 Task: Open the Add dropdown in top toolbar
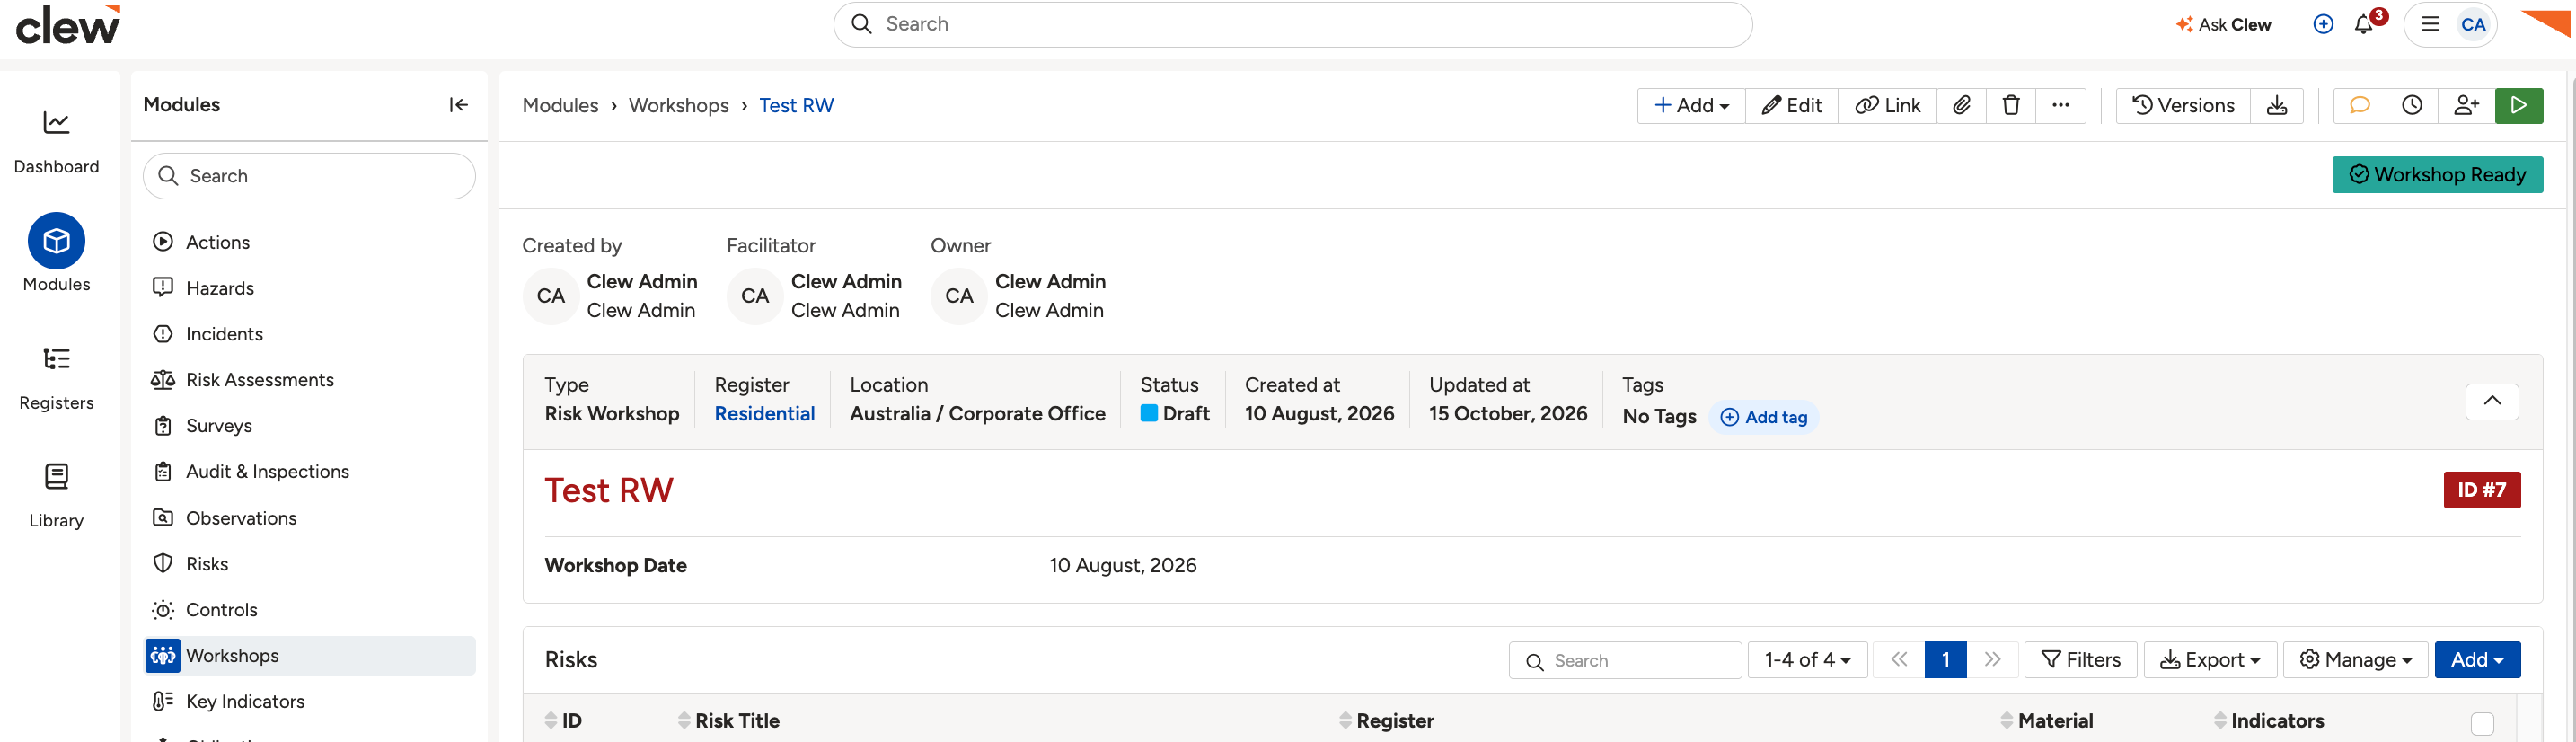pyautogui.click(x=1691, y=105)
